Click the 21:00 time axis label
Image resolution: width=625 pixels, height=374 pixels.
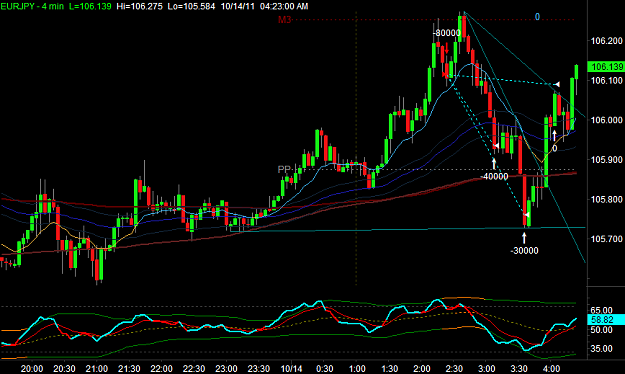[96, 368]
